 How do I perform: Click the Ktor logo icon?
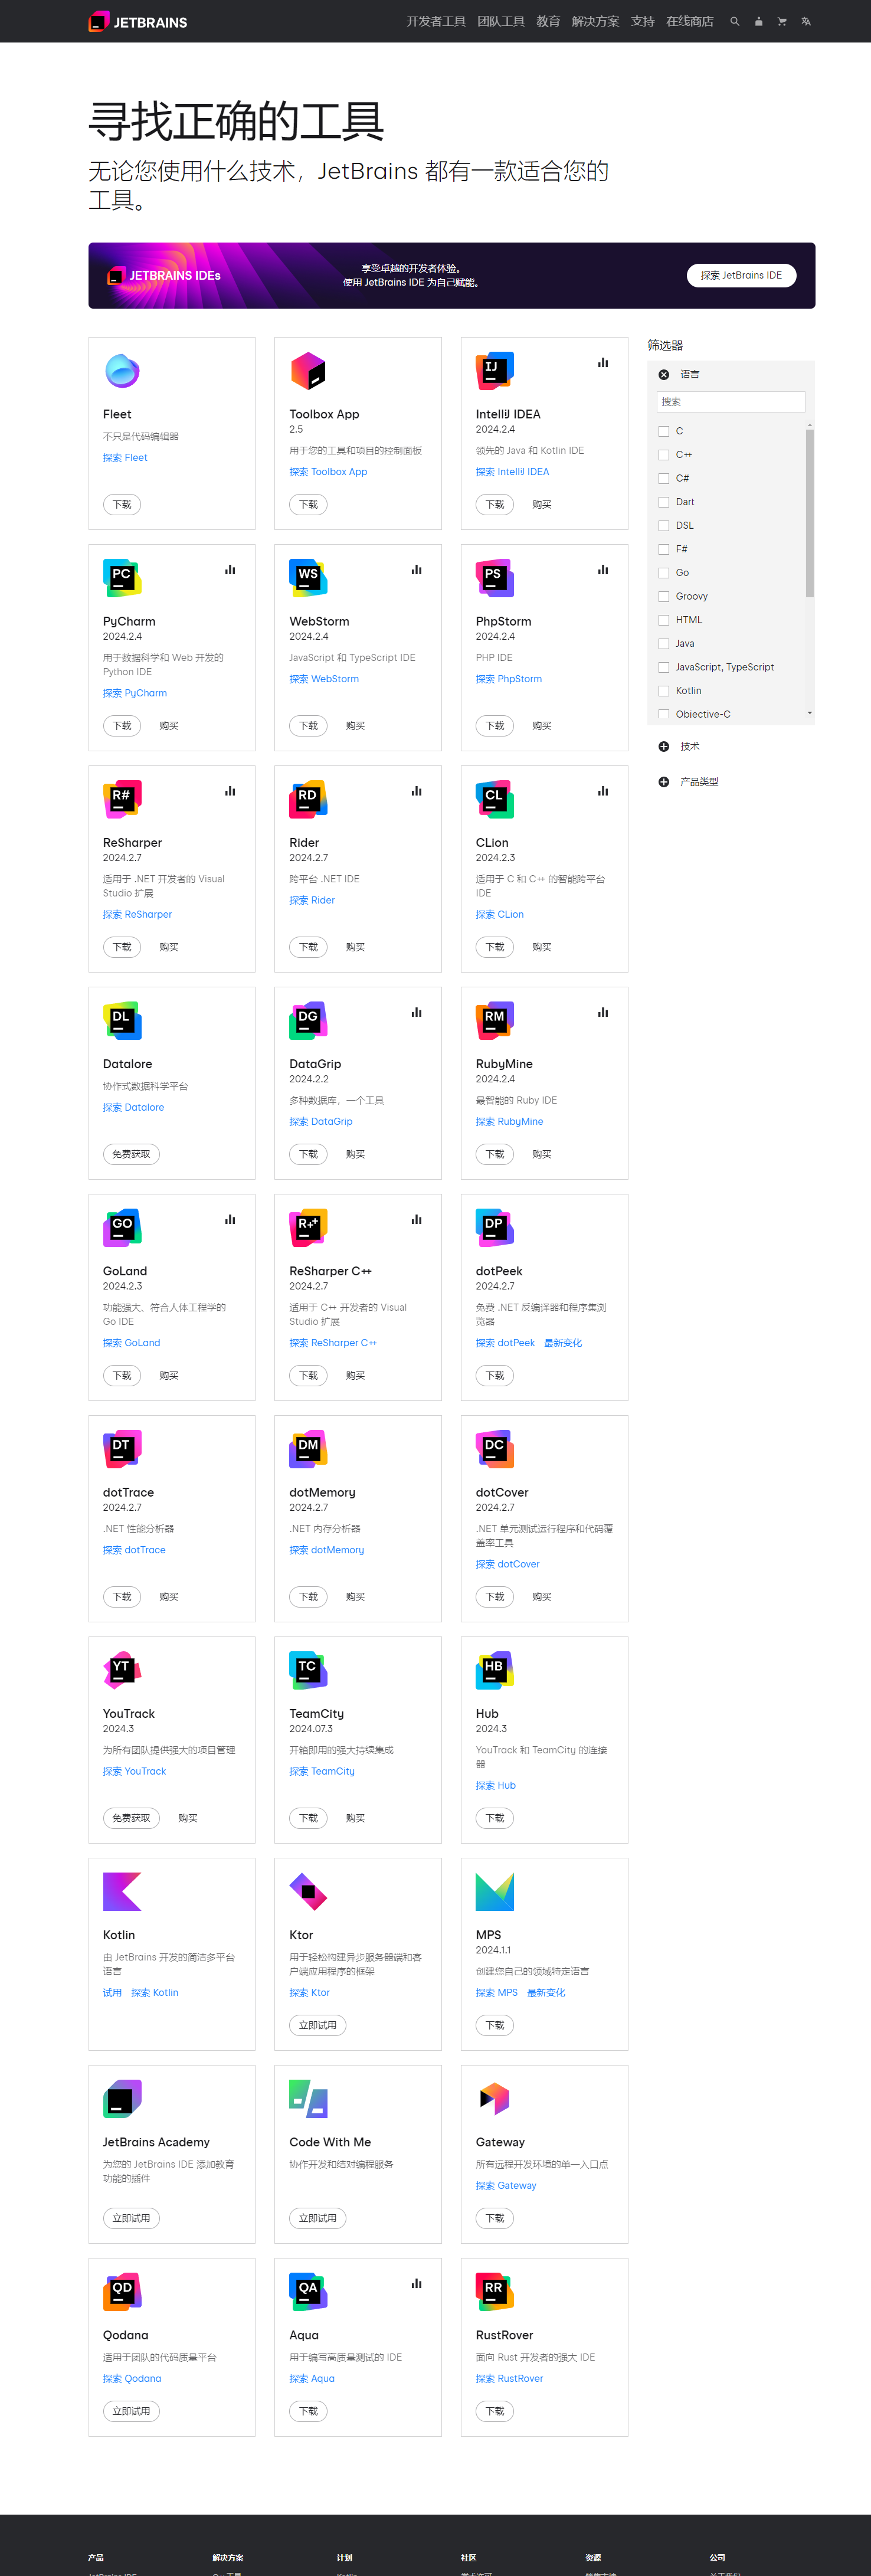[x=308, y=1891]
